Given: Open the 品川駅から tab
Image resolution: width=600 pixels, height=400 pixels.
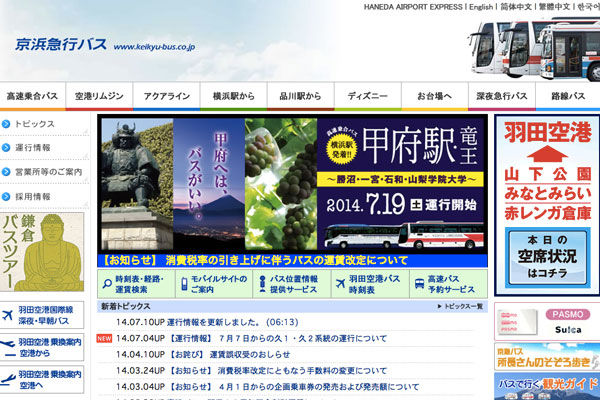Looking at the screenshot, I should [x=301, y=96].
